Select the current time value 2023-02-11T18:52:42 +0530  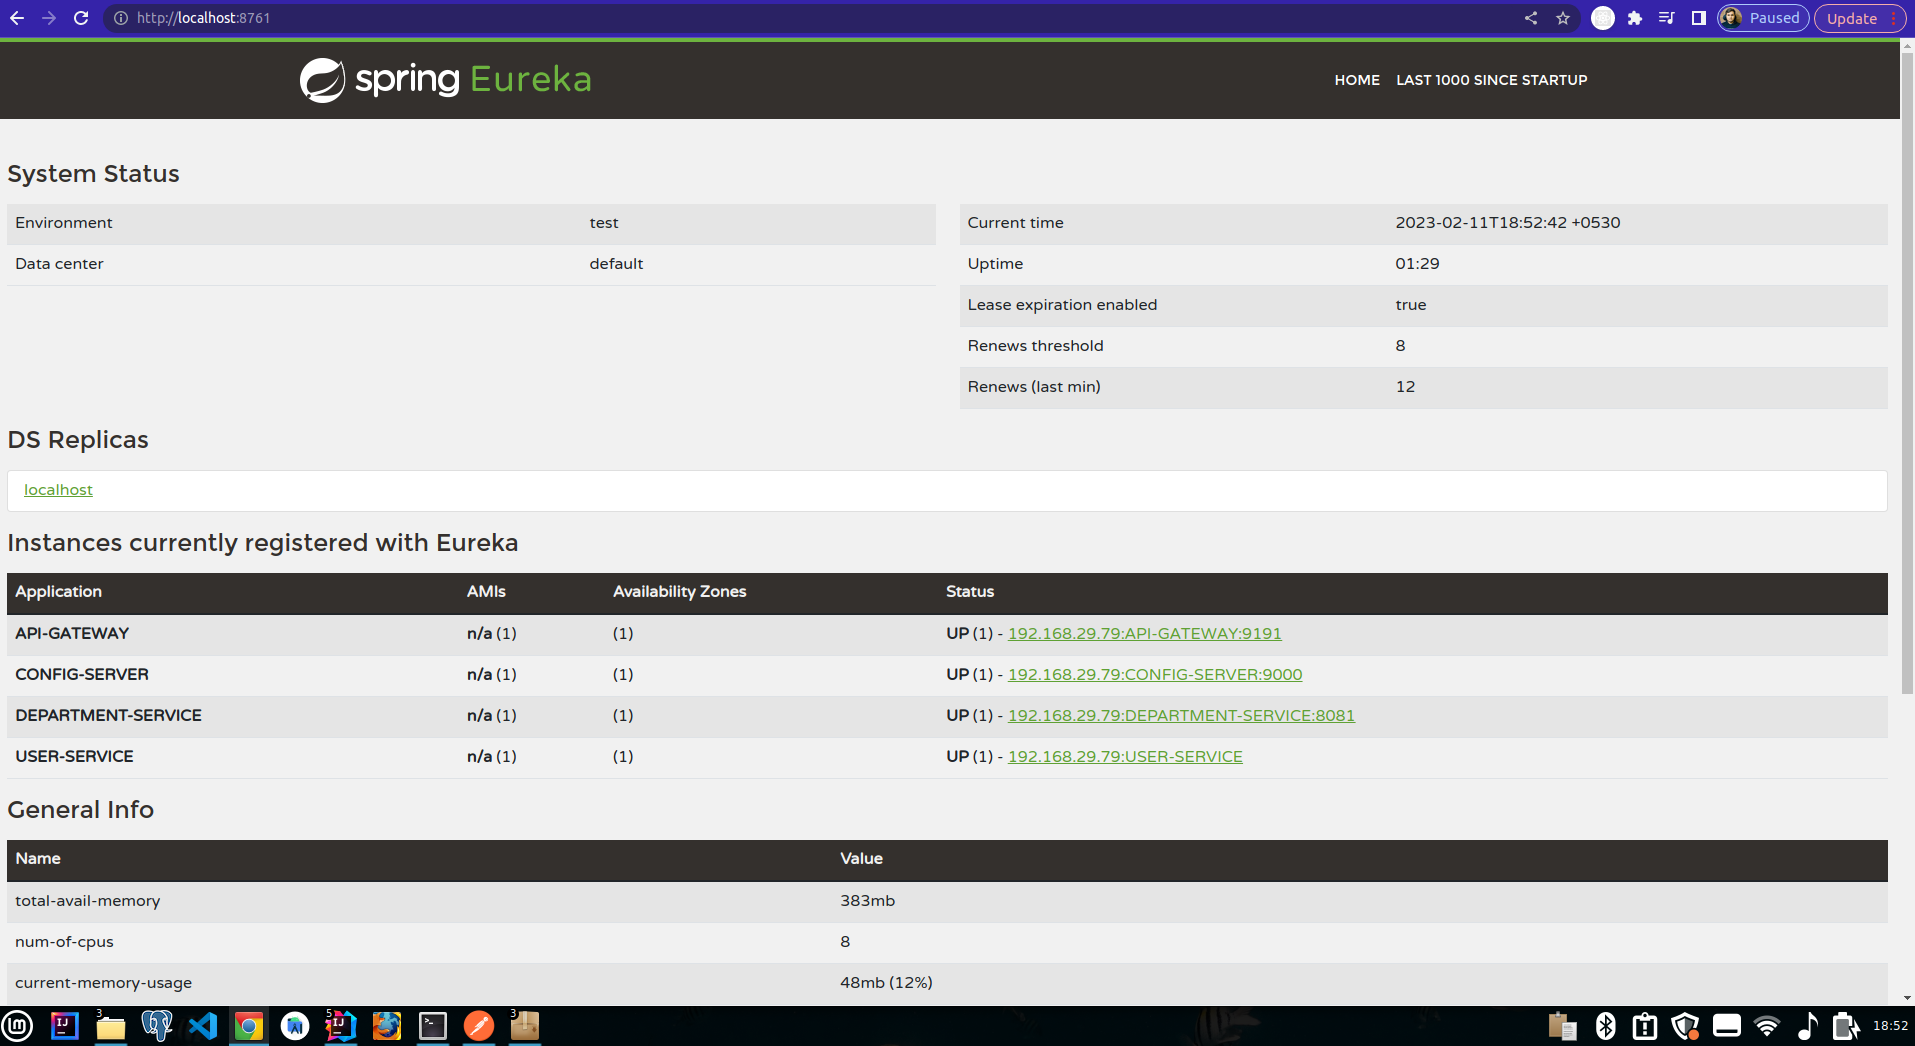click(1508, 223)
